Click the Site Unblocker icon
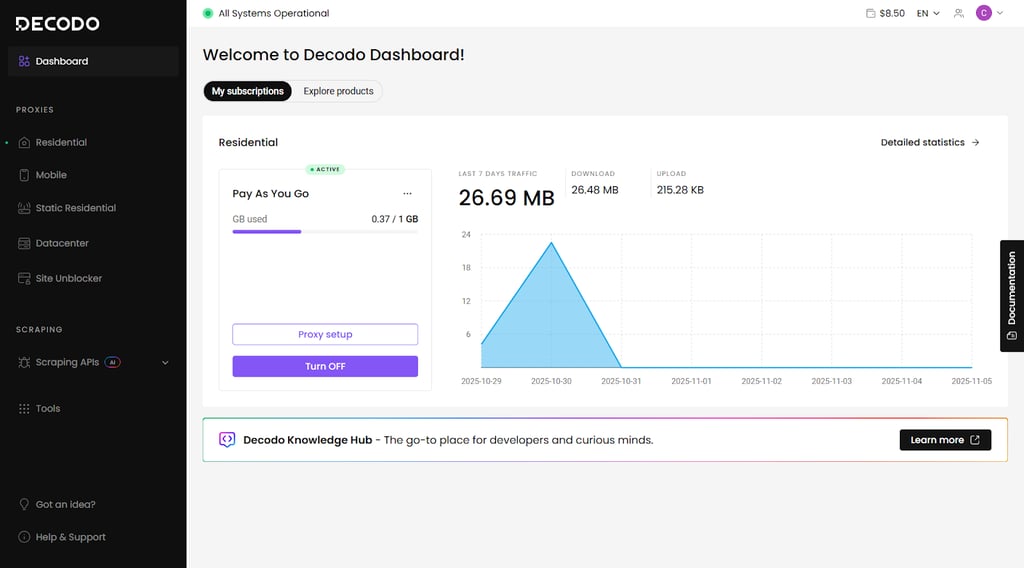This screenshot has width=1024, height=568. pos(24,278)
